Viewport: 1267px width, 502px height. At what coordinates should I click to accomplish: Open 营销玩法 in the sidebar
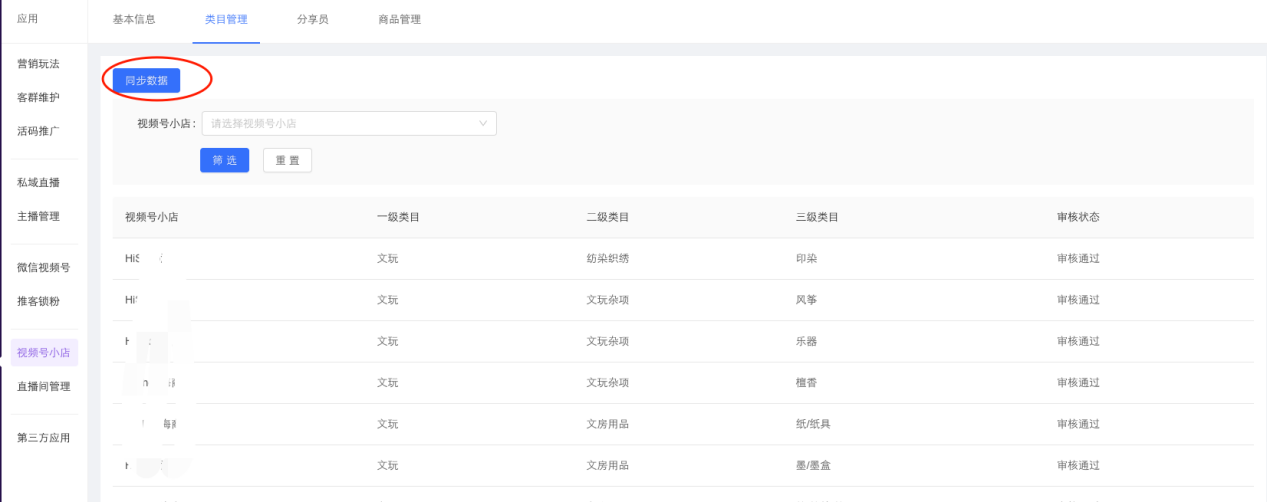pyautogui.click(x=38, y=64)
